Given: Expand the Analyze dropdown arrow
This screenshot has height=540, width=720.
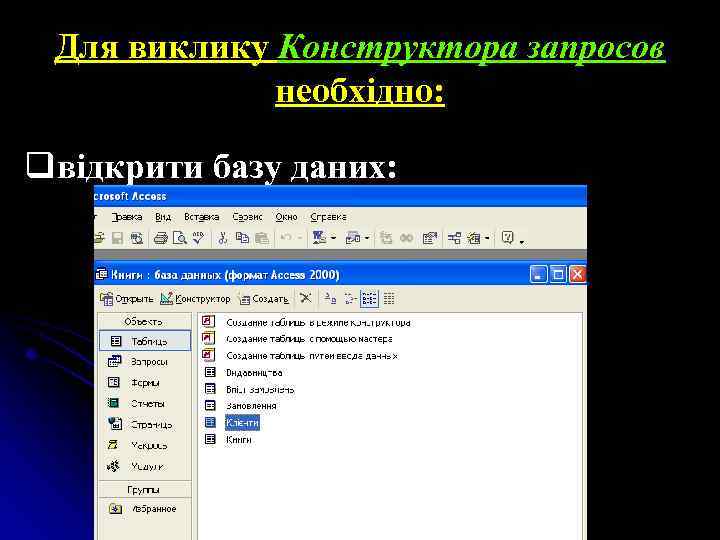Looking at the screenshot, I should tap(367, 238).
